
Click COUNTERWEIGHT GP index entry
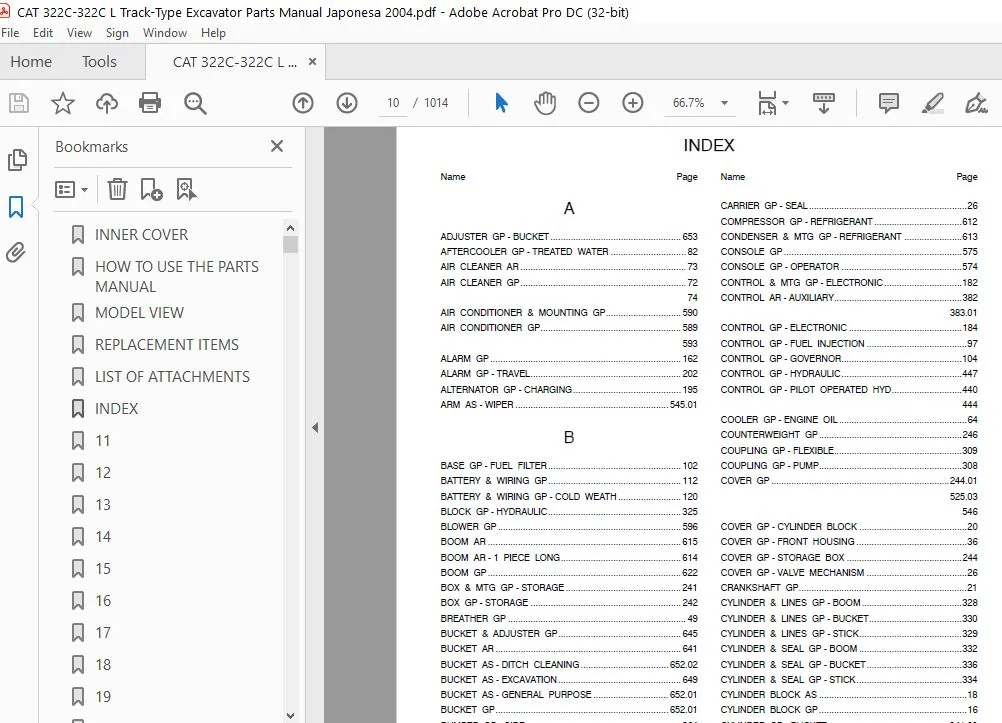pyautogui.click(x=849, y=435)
